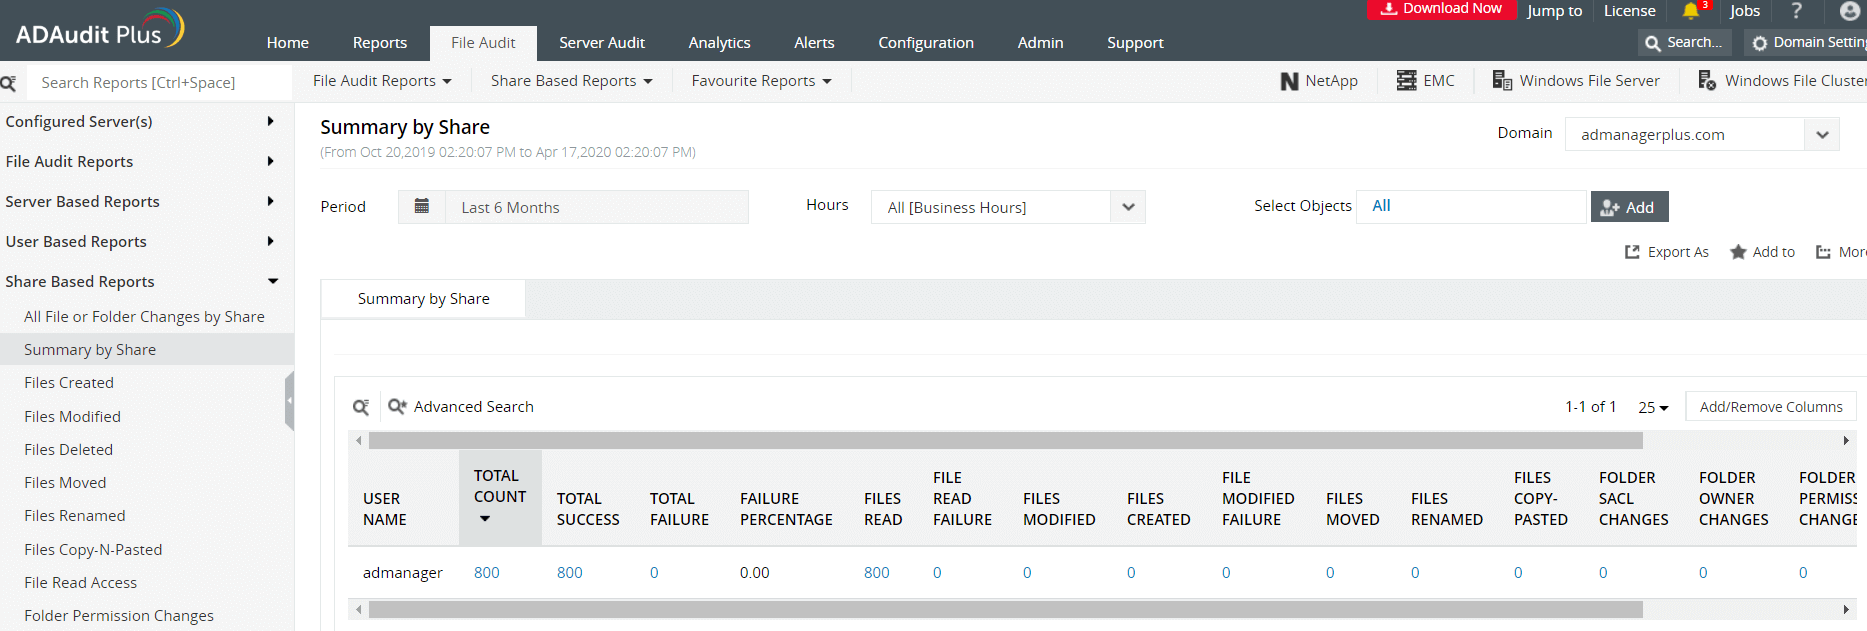1867x631 pixels.
Task: Open the user account avatar icon
Action: click(1849, 11)
